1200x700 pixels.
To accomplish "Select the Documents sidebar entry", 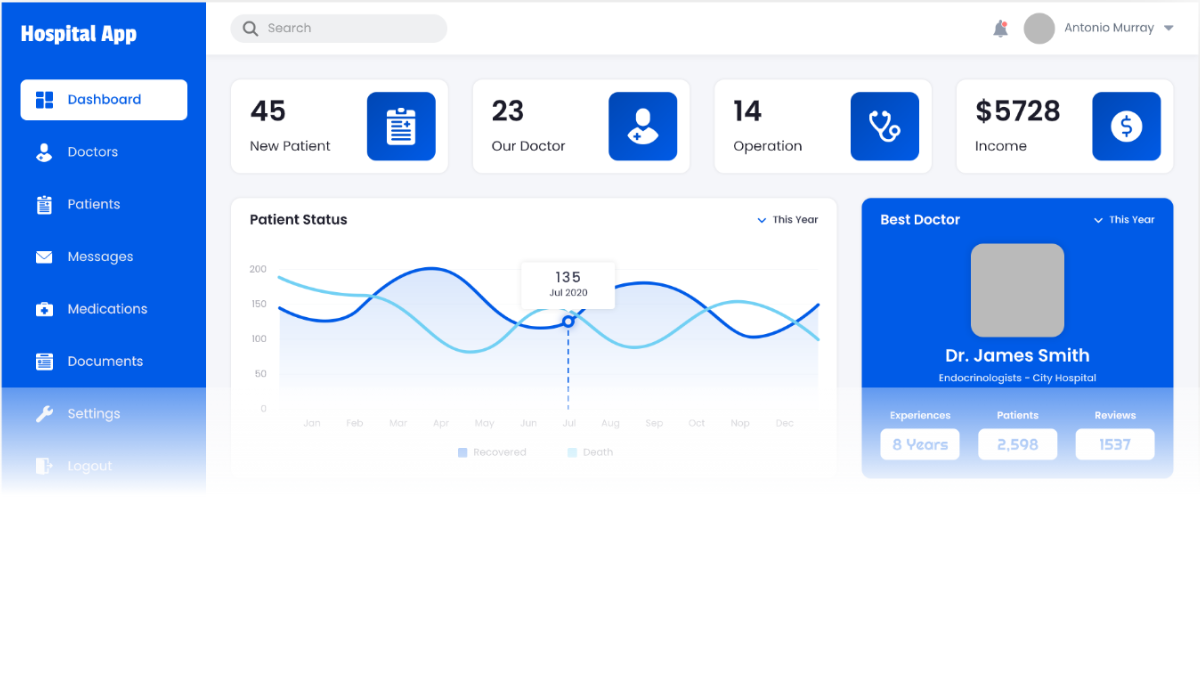I will (104, 362).
